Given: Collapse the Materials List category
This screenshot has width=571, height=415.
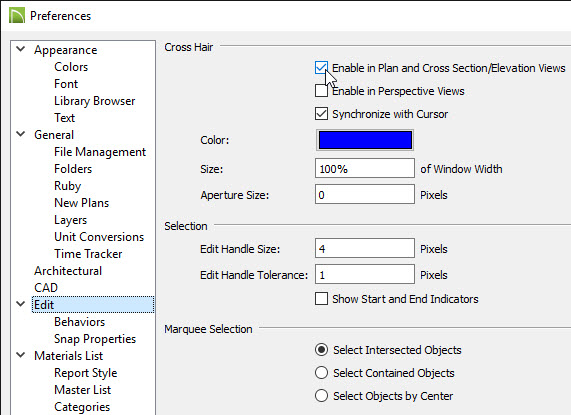Looking at the screenshot, I should click(21, 355).
